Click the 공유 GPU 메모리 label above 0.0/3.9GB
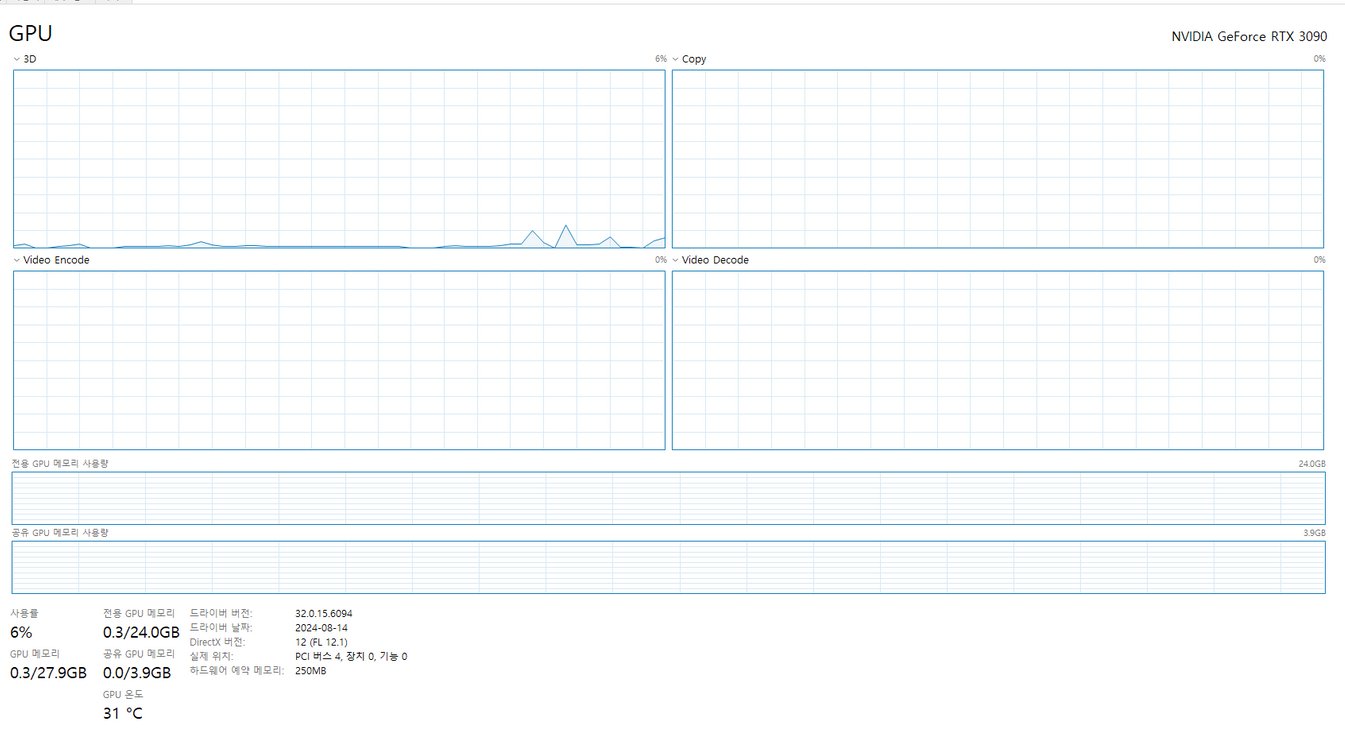The image size is (1345, 750). [139, 653]
